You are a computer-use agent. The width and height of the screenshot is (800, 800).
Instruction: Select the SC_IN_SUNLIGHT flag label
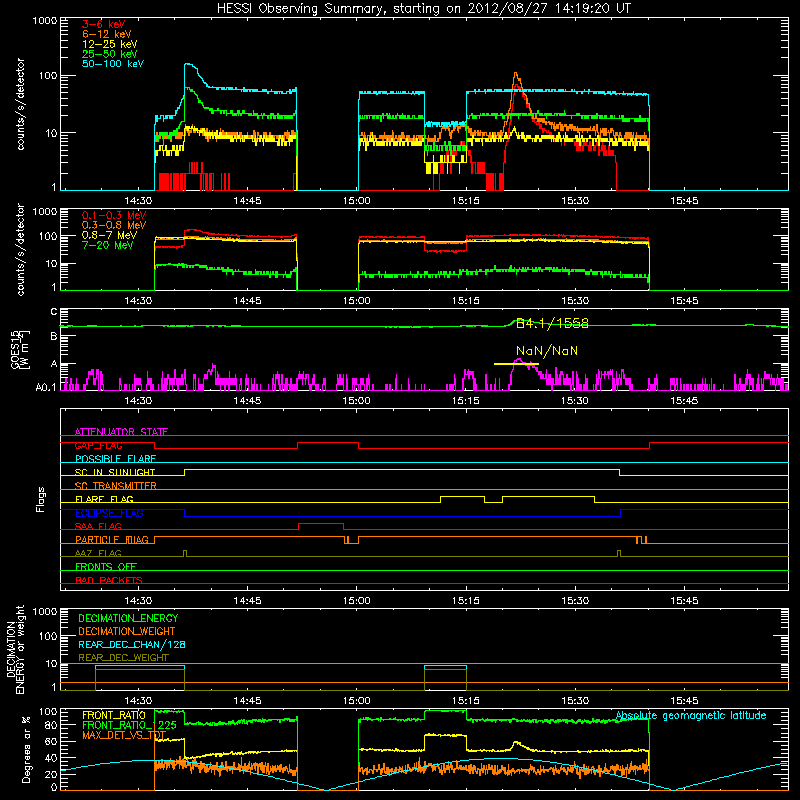(115, 472)
